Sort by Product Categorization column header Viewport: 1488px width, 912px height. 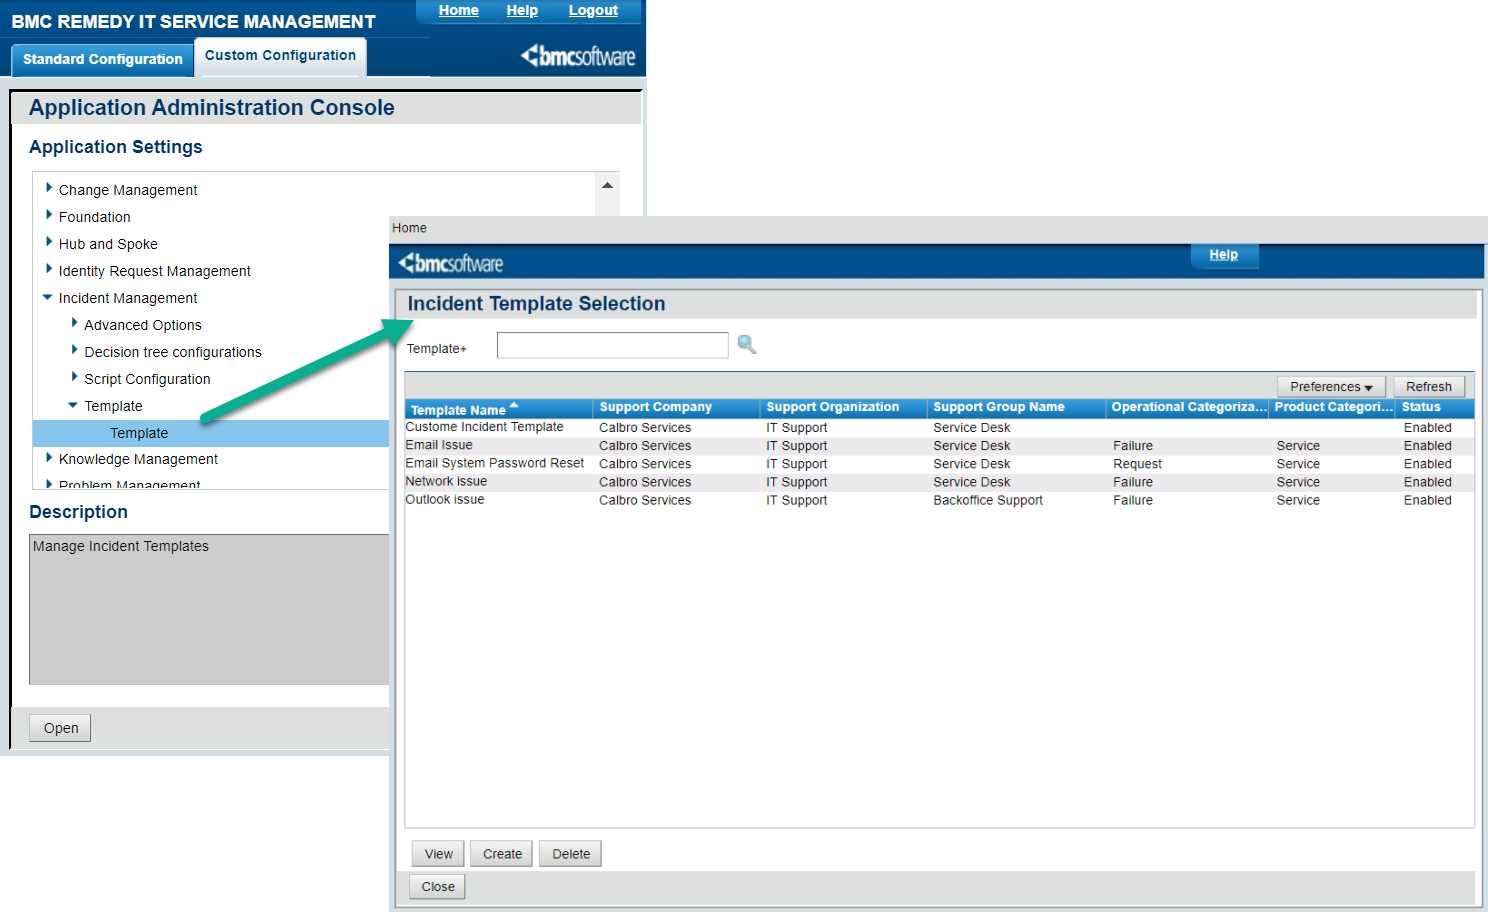[x=1333, y=408]
